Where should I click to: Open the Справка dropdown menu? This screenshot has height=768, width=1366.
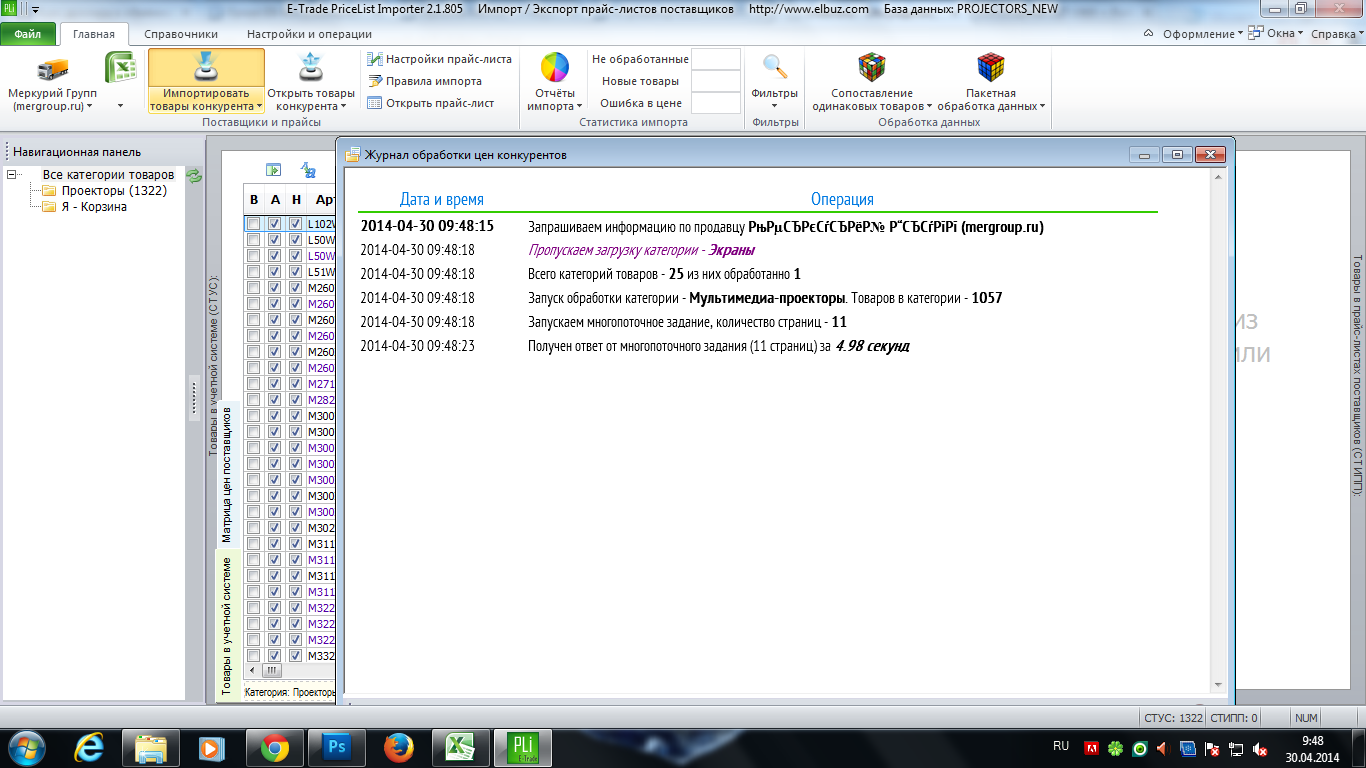1337,33
